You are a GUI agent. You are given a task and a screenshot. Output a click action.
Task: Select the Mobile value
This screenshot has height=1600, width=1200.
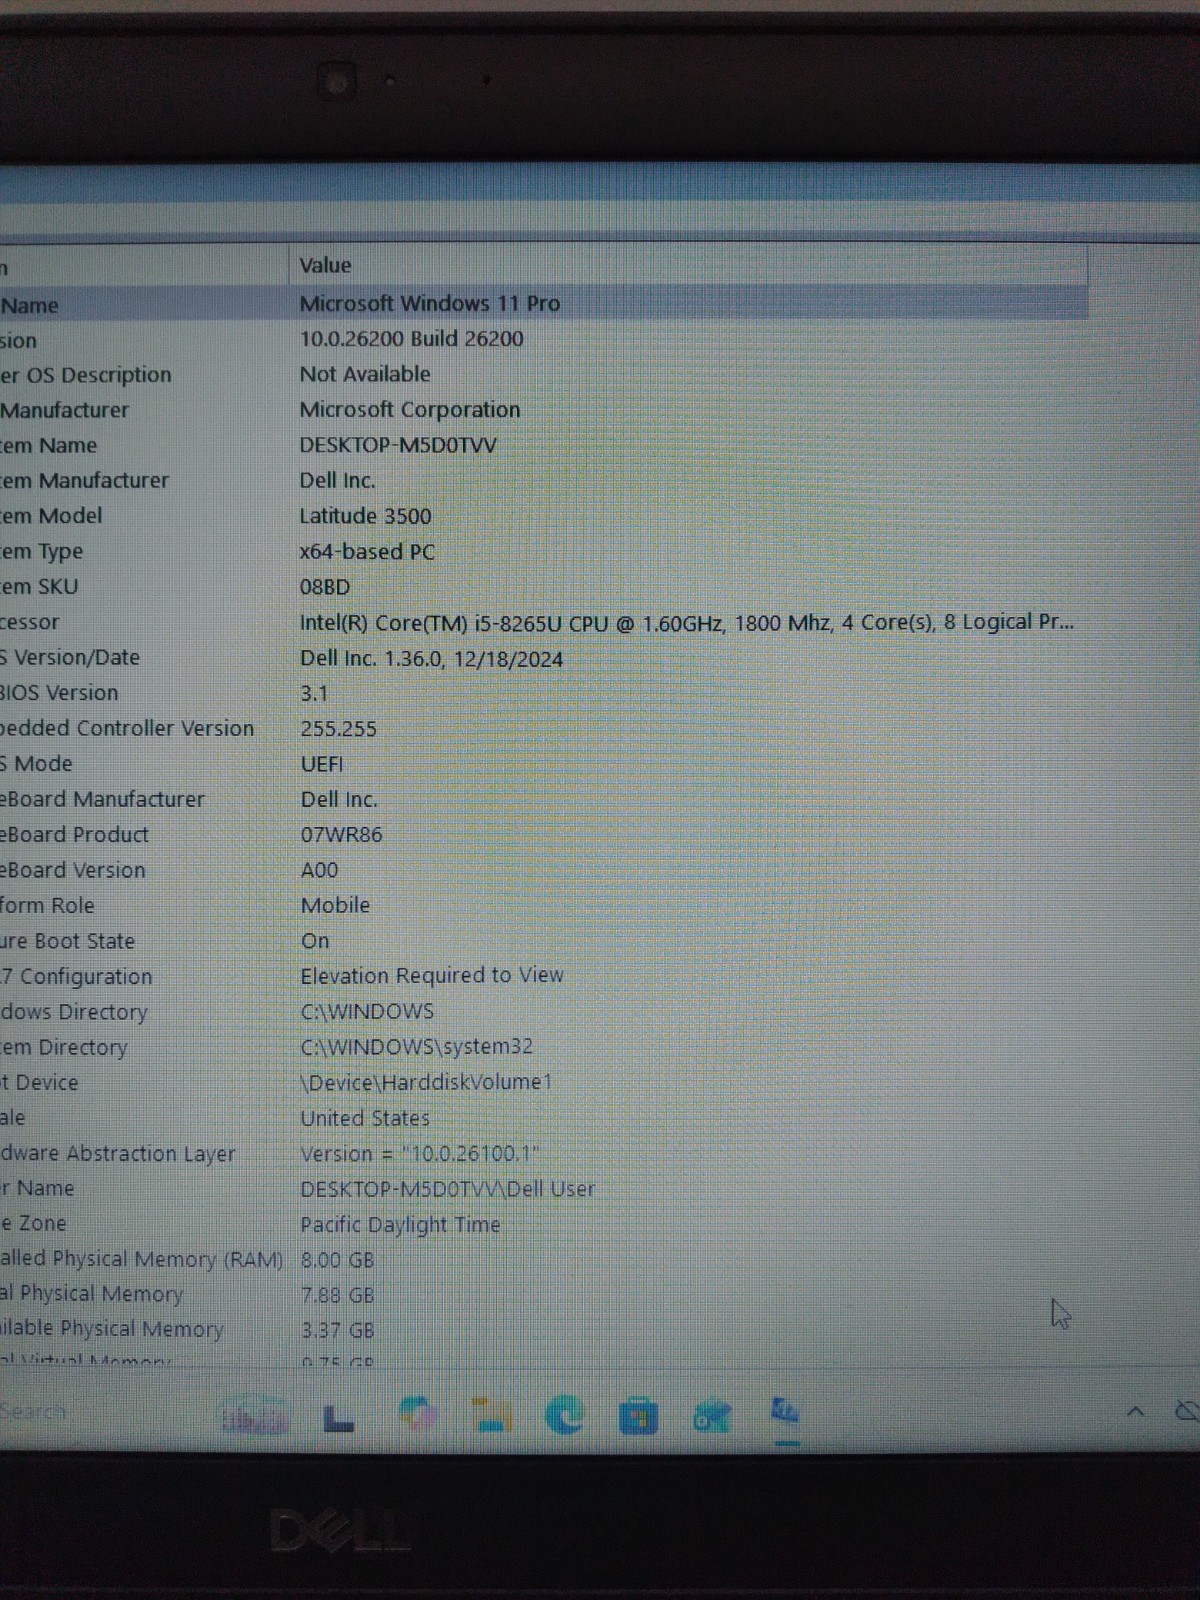pyautogui.click(x=336, y=905)
